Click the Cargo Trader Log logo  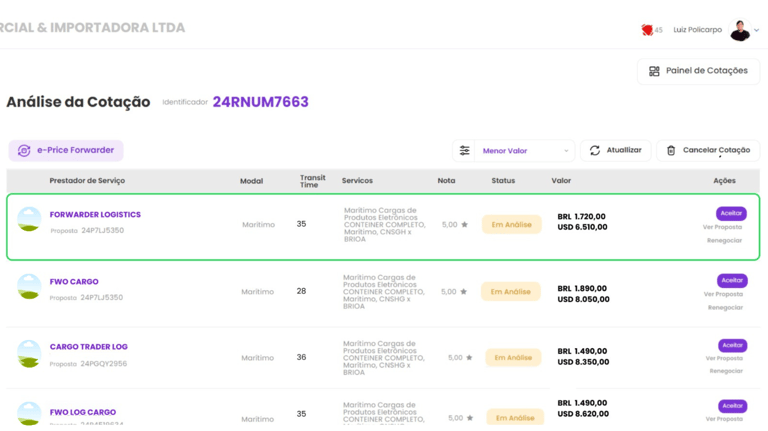pyautogui.click(x=29, y=353)
